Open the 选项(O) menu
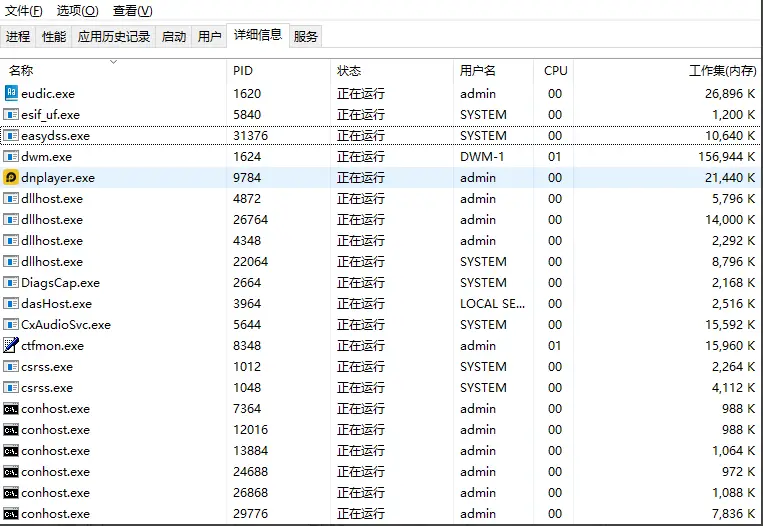The height and width of the screenshot is (526, 763). pyautogui.click(x=77, y=11)
